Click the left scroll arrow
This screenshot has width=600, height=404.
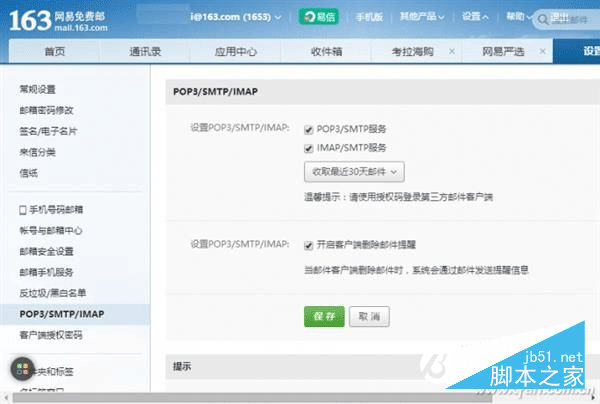pyautogui.click(x=5, y=398)
